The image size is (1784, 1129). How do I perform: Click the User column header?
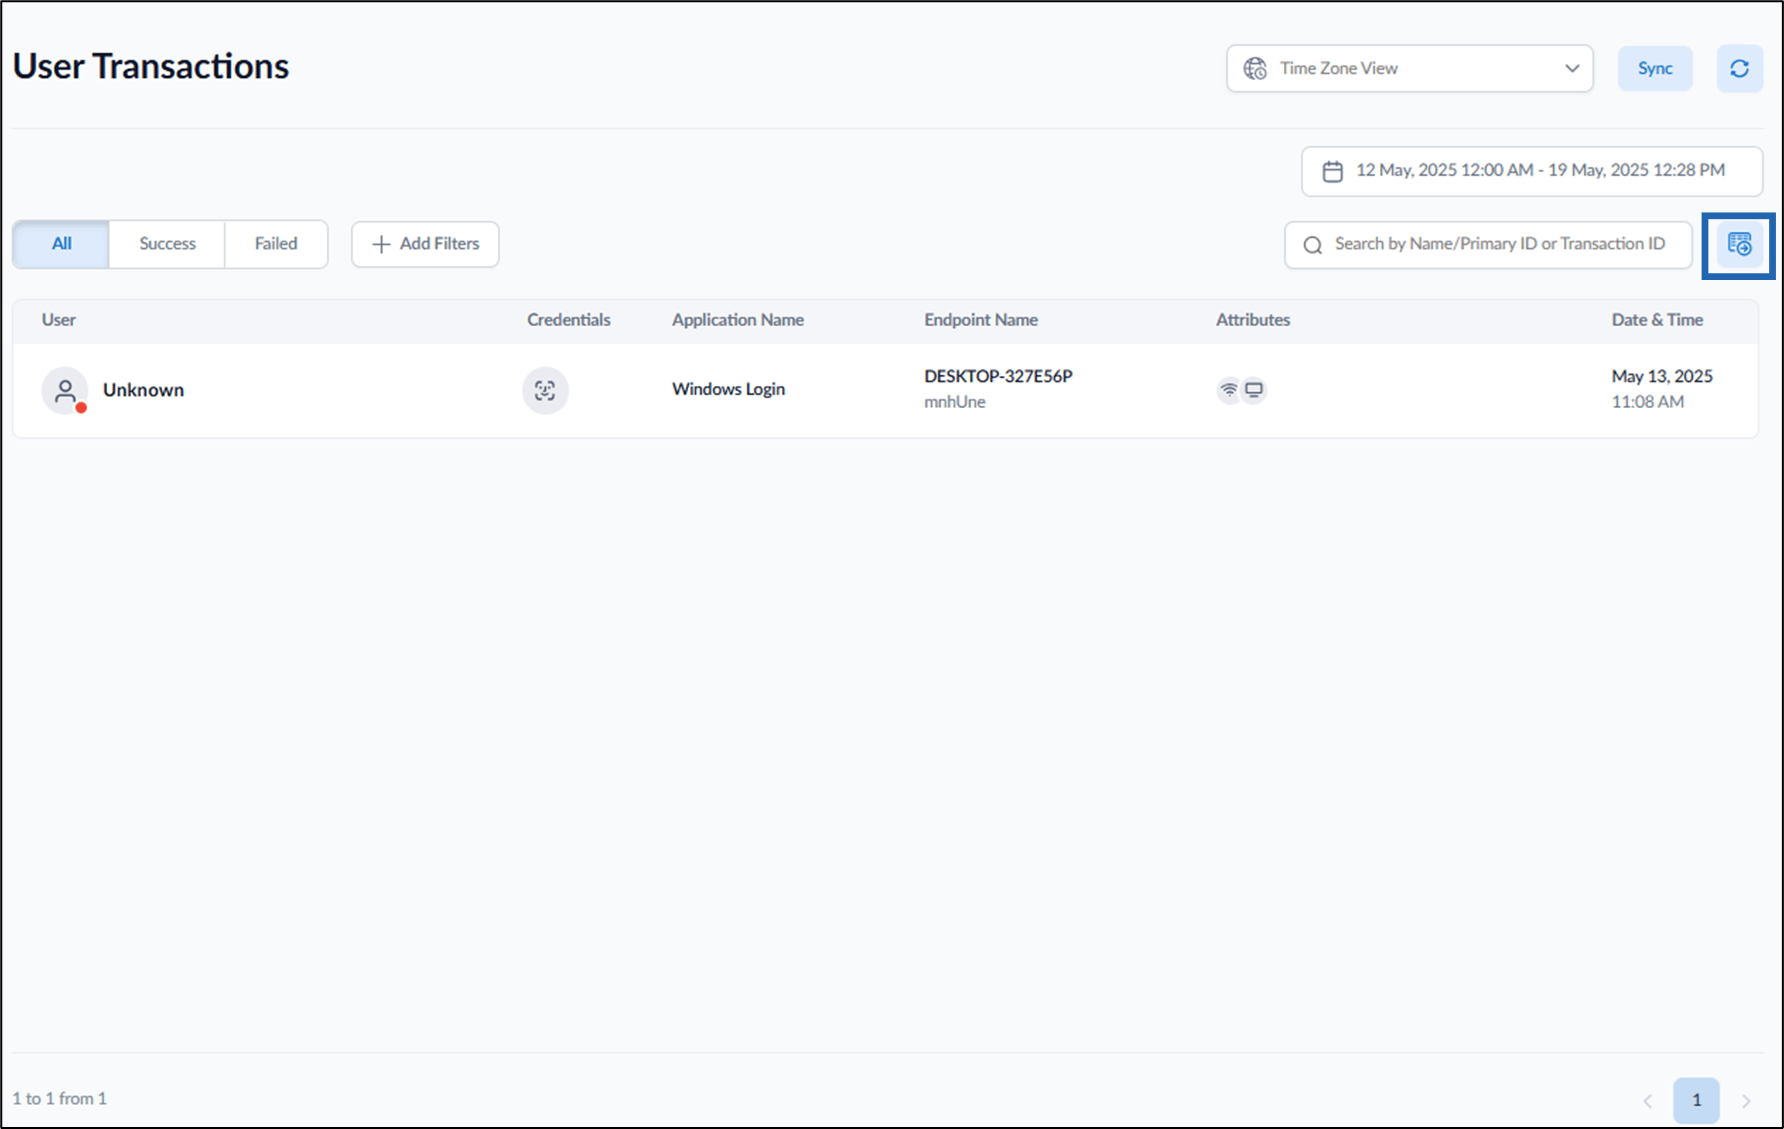point(58,320)
